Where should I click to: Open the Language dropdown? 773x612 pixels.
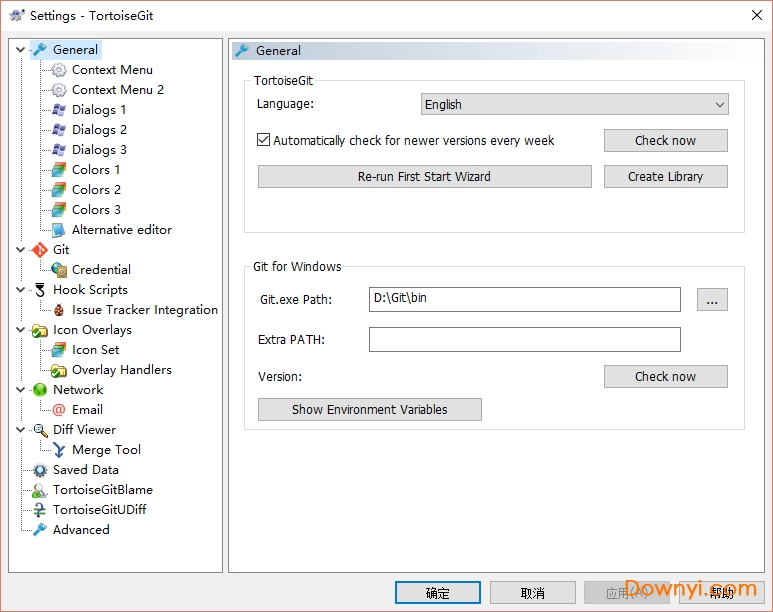pos(574,104)
